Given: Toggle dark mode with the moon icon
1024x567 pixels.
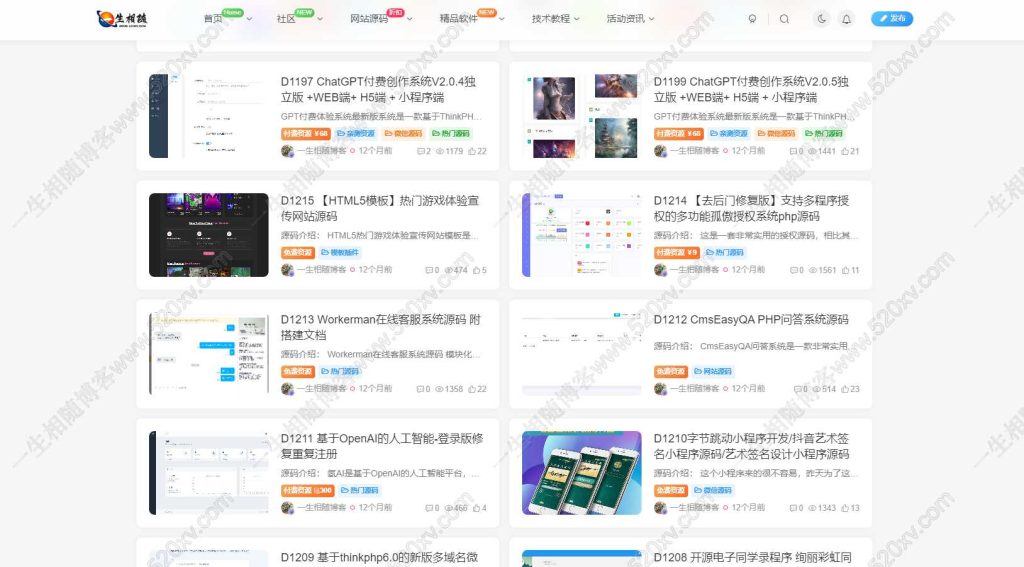Looking at the screenshot, I should (822, 19).
